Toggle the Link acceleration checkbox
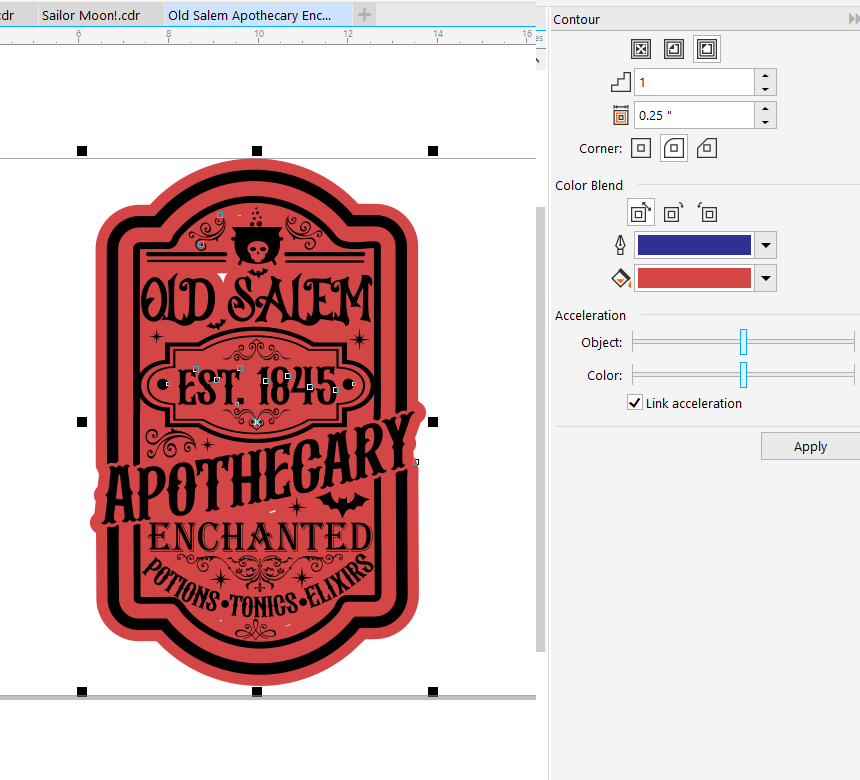 click(x=635, y=403)
